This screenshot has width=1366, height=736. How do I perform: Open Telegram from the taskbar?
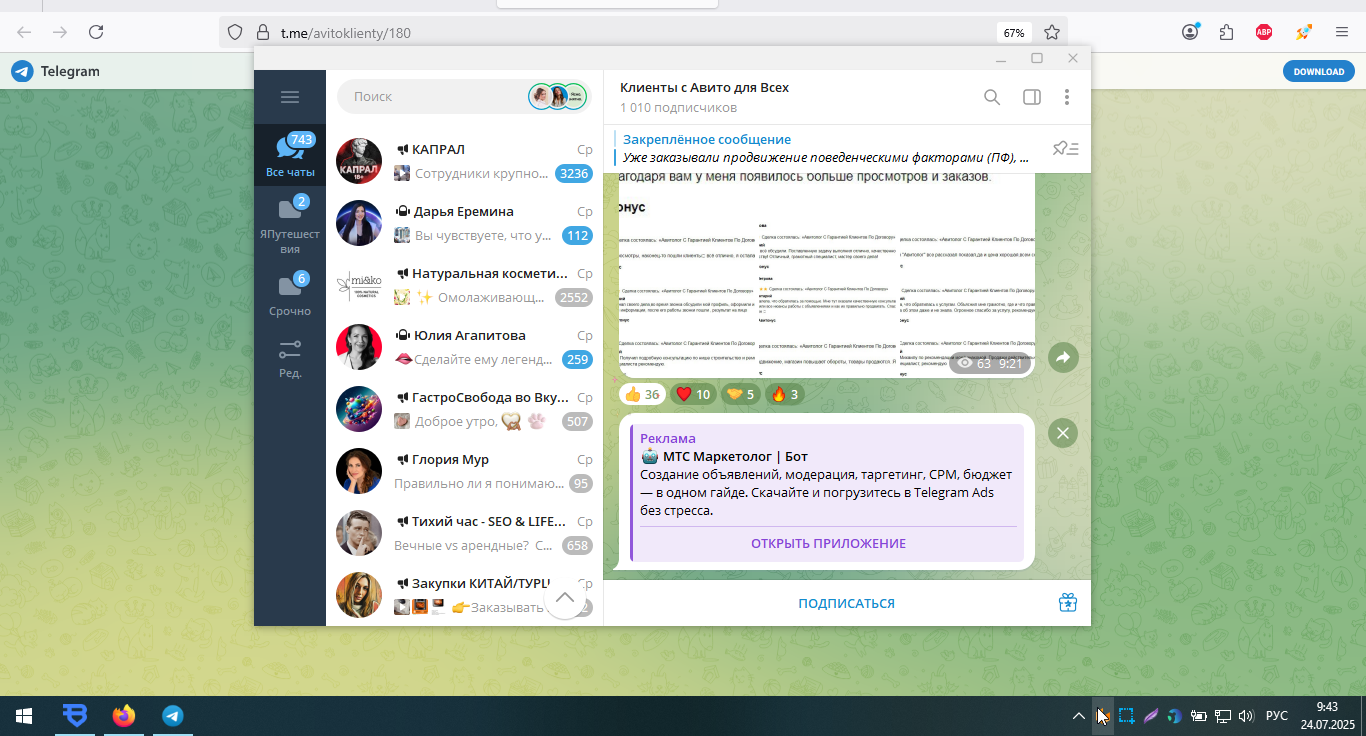pos(173,716)
